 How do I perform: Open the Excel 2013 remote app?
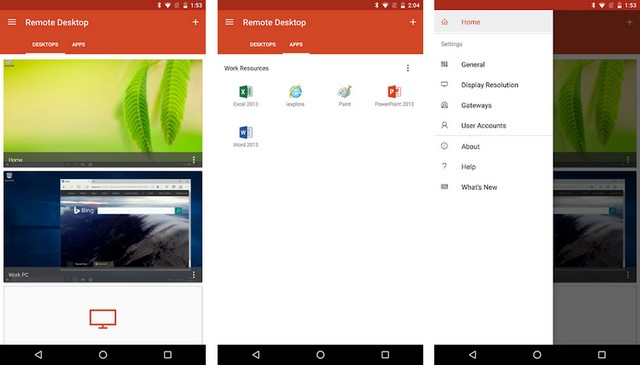coord(246,96)
